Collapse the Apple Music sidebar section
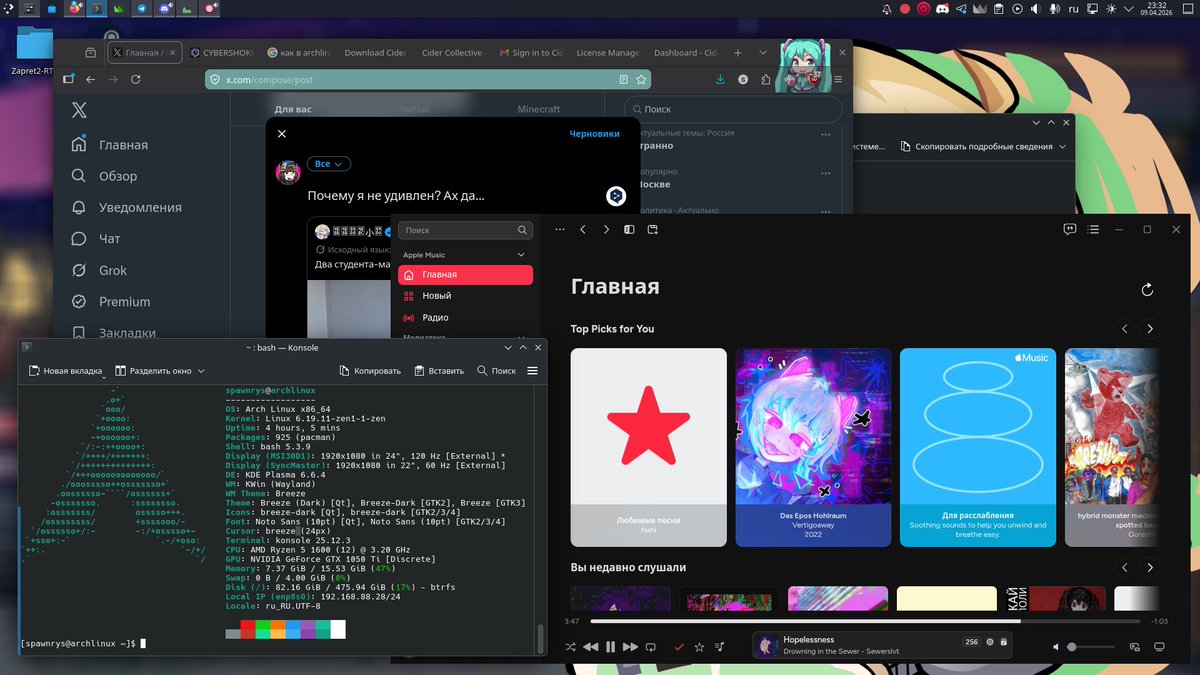 pyautogui.click(x=521, y=255)
